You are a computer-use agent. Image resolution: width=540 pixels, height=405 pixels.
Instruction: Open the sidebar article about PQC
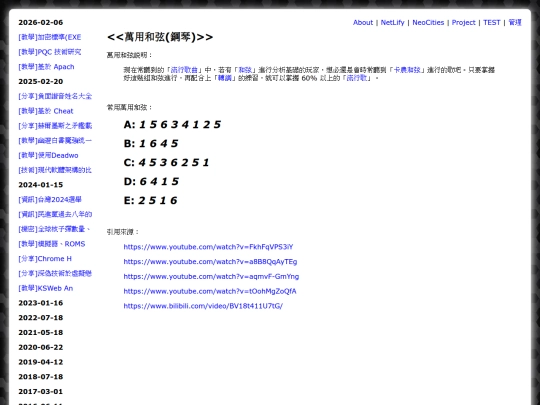tap(50, 52)
